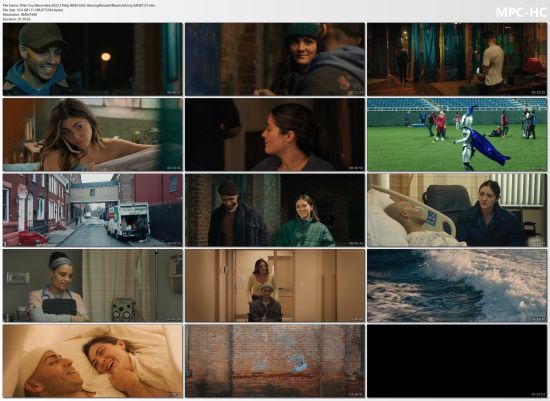550x401 pixels.
Task: Select thumbnail of ponytailed woman in dark doorway
Action: point(275,135)
